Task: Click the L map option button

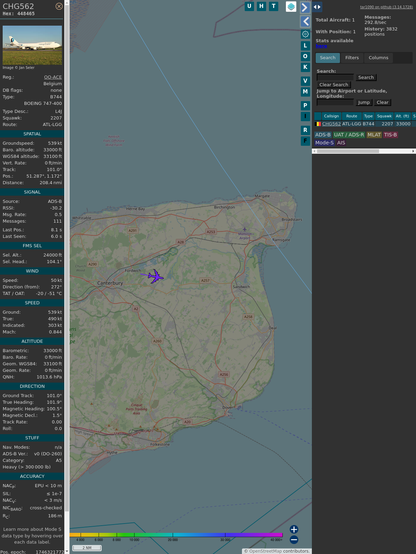Action: point(305,46)
